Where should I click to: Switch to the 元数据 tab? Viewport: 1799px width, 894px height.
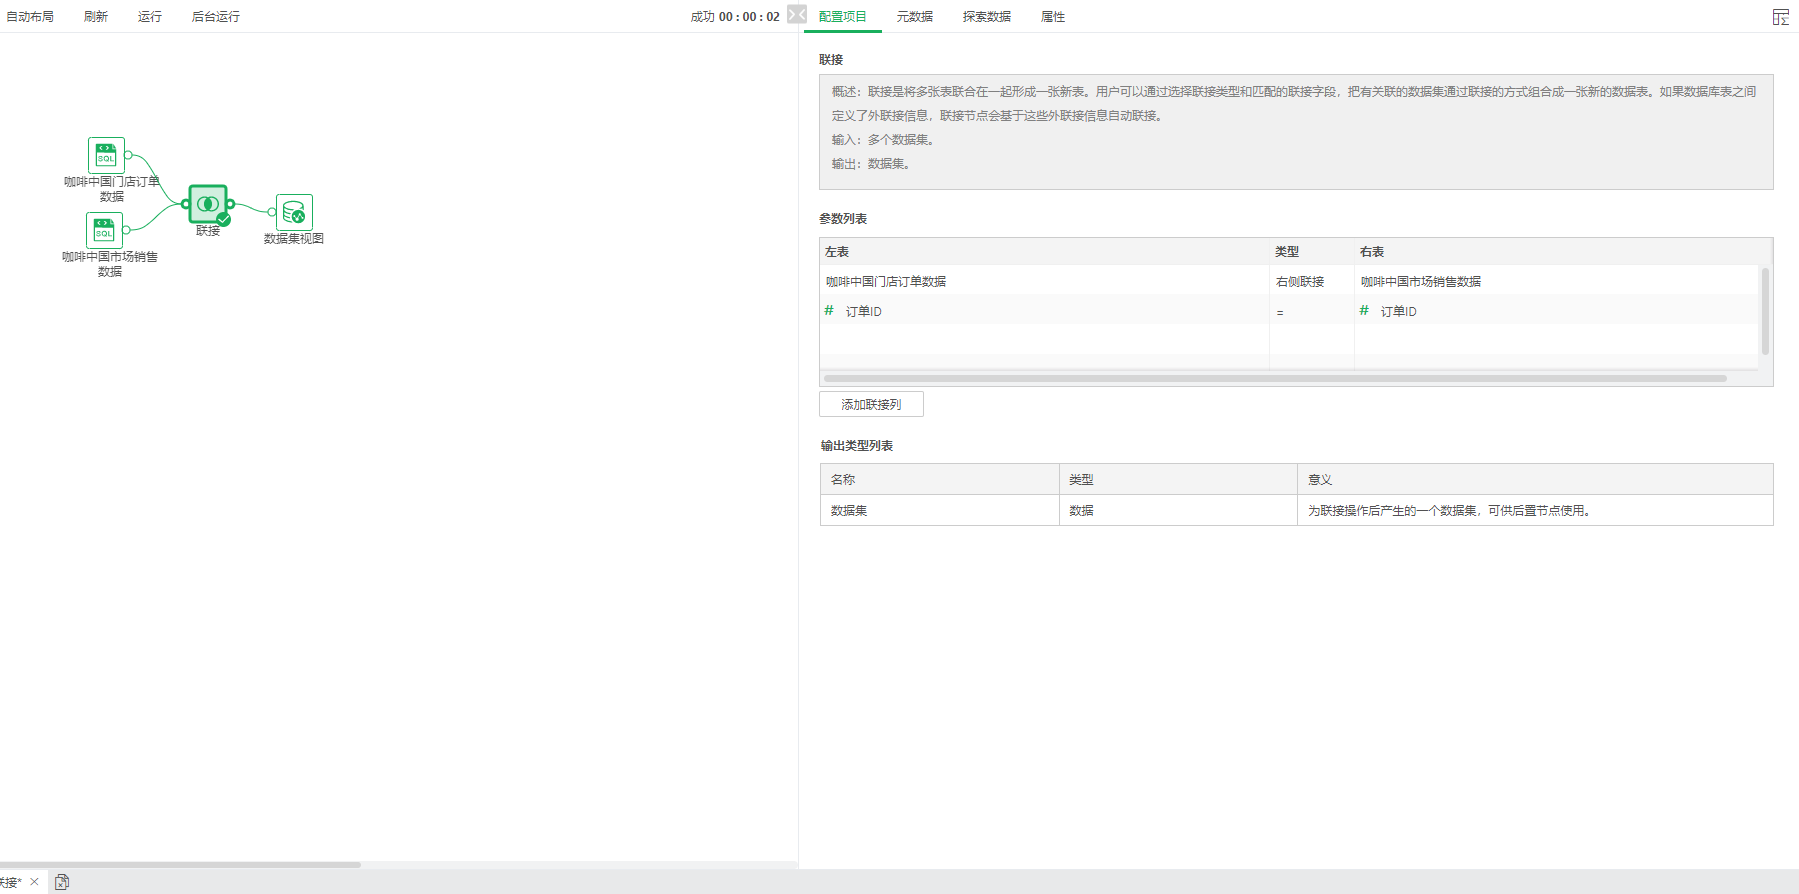pos(914,17)
